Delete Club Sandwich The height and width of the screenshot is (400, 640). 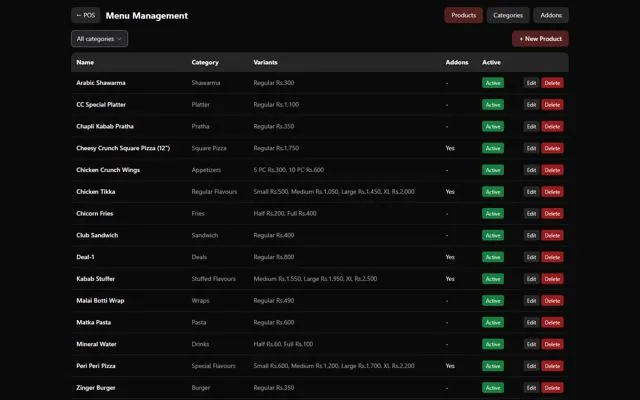[x=552, y=236]
